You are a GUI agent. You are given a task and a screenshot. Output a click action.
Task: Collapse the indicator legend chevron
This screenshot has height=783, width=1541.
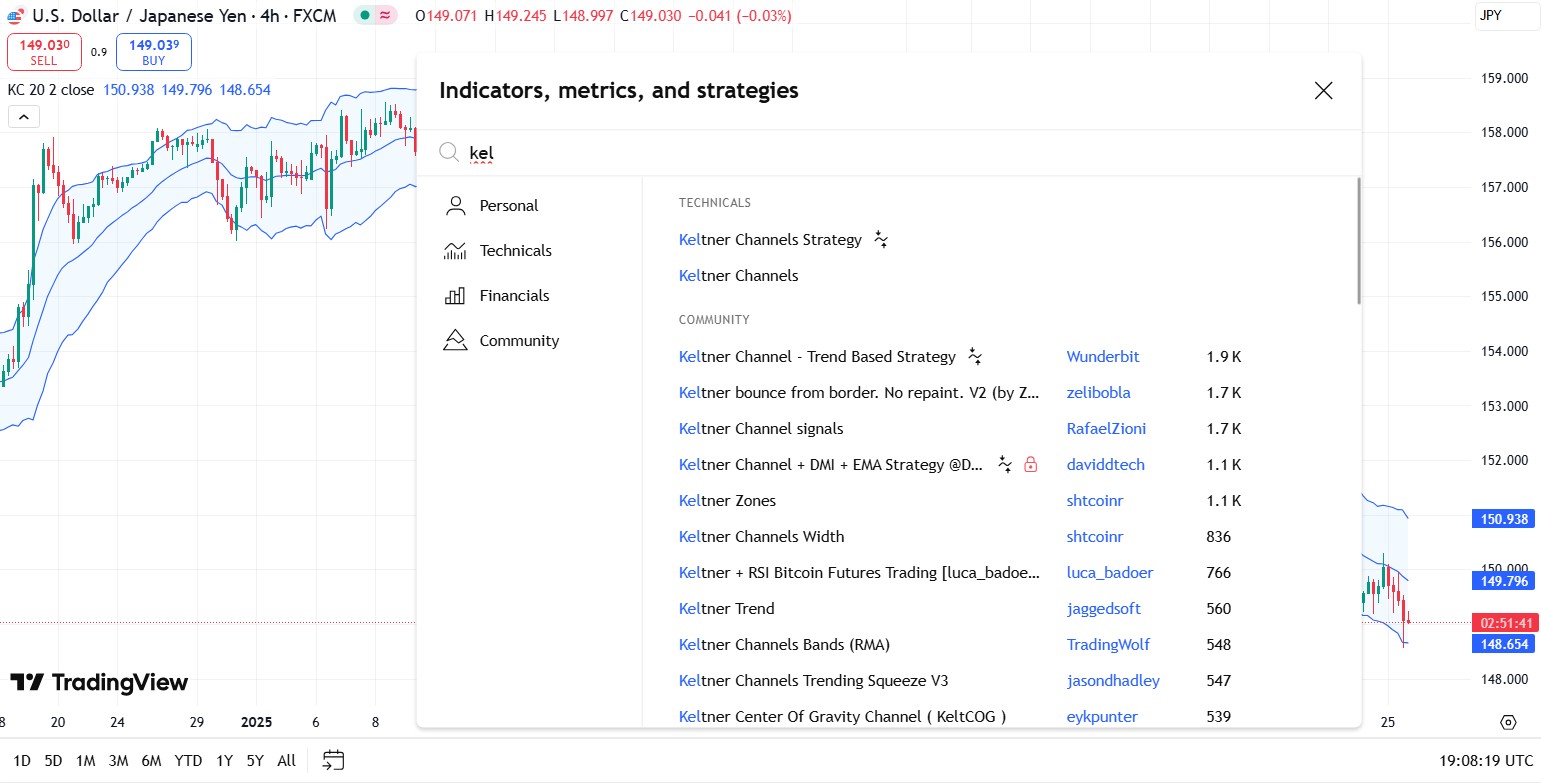[24, 117]
